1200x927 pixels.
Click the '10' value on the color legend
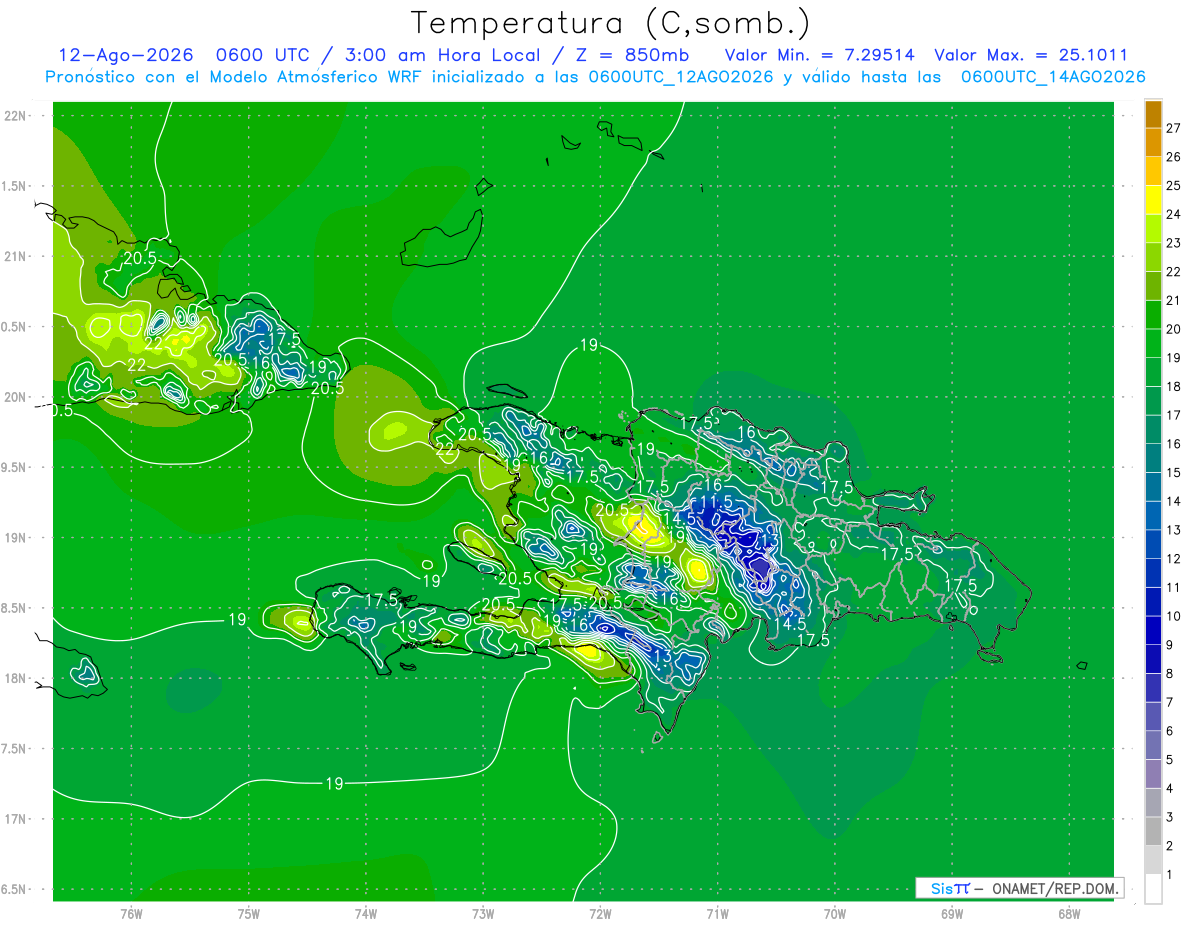(1173, 616)
